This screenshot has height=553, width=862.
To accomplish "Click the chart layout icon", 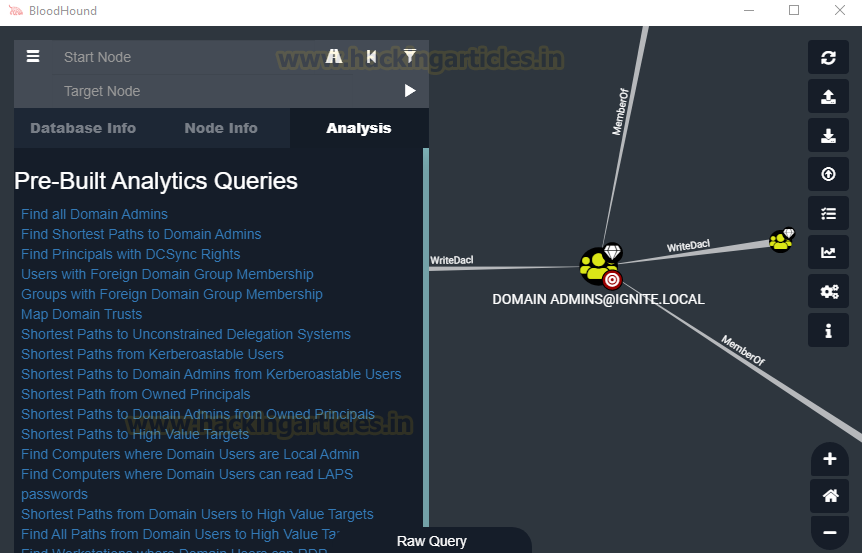I will tap(828, 252).
